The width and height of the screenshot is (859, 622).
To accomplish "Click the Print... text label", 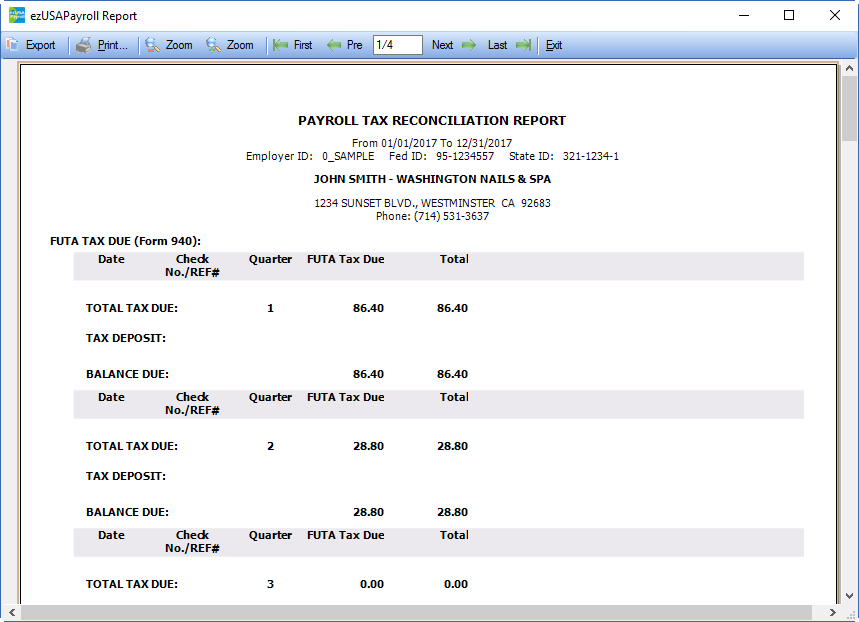I will pos(113,45).
